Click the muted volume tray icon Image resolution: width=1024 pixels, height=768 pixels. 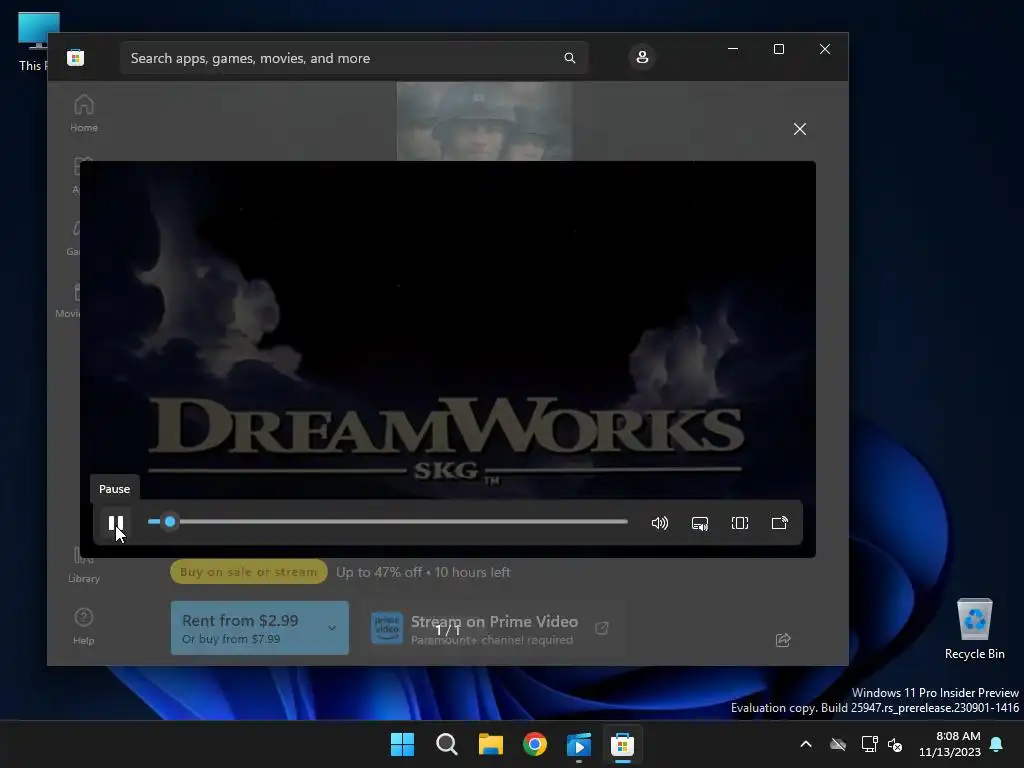coord(895,744)
